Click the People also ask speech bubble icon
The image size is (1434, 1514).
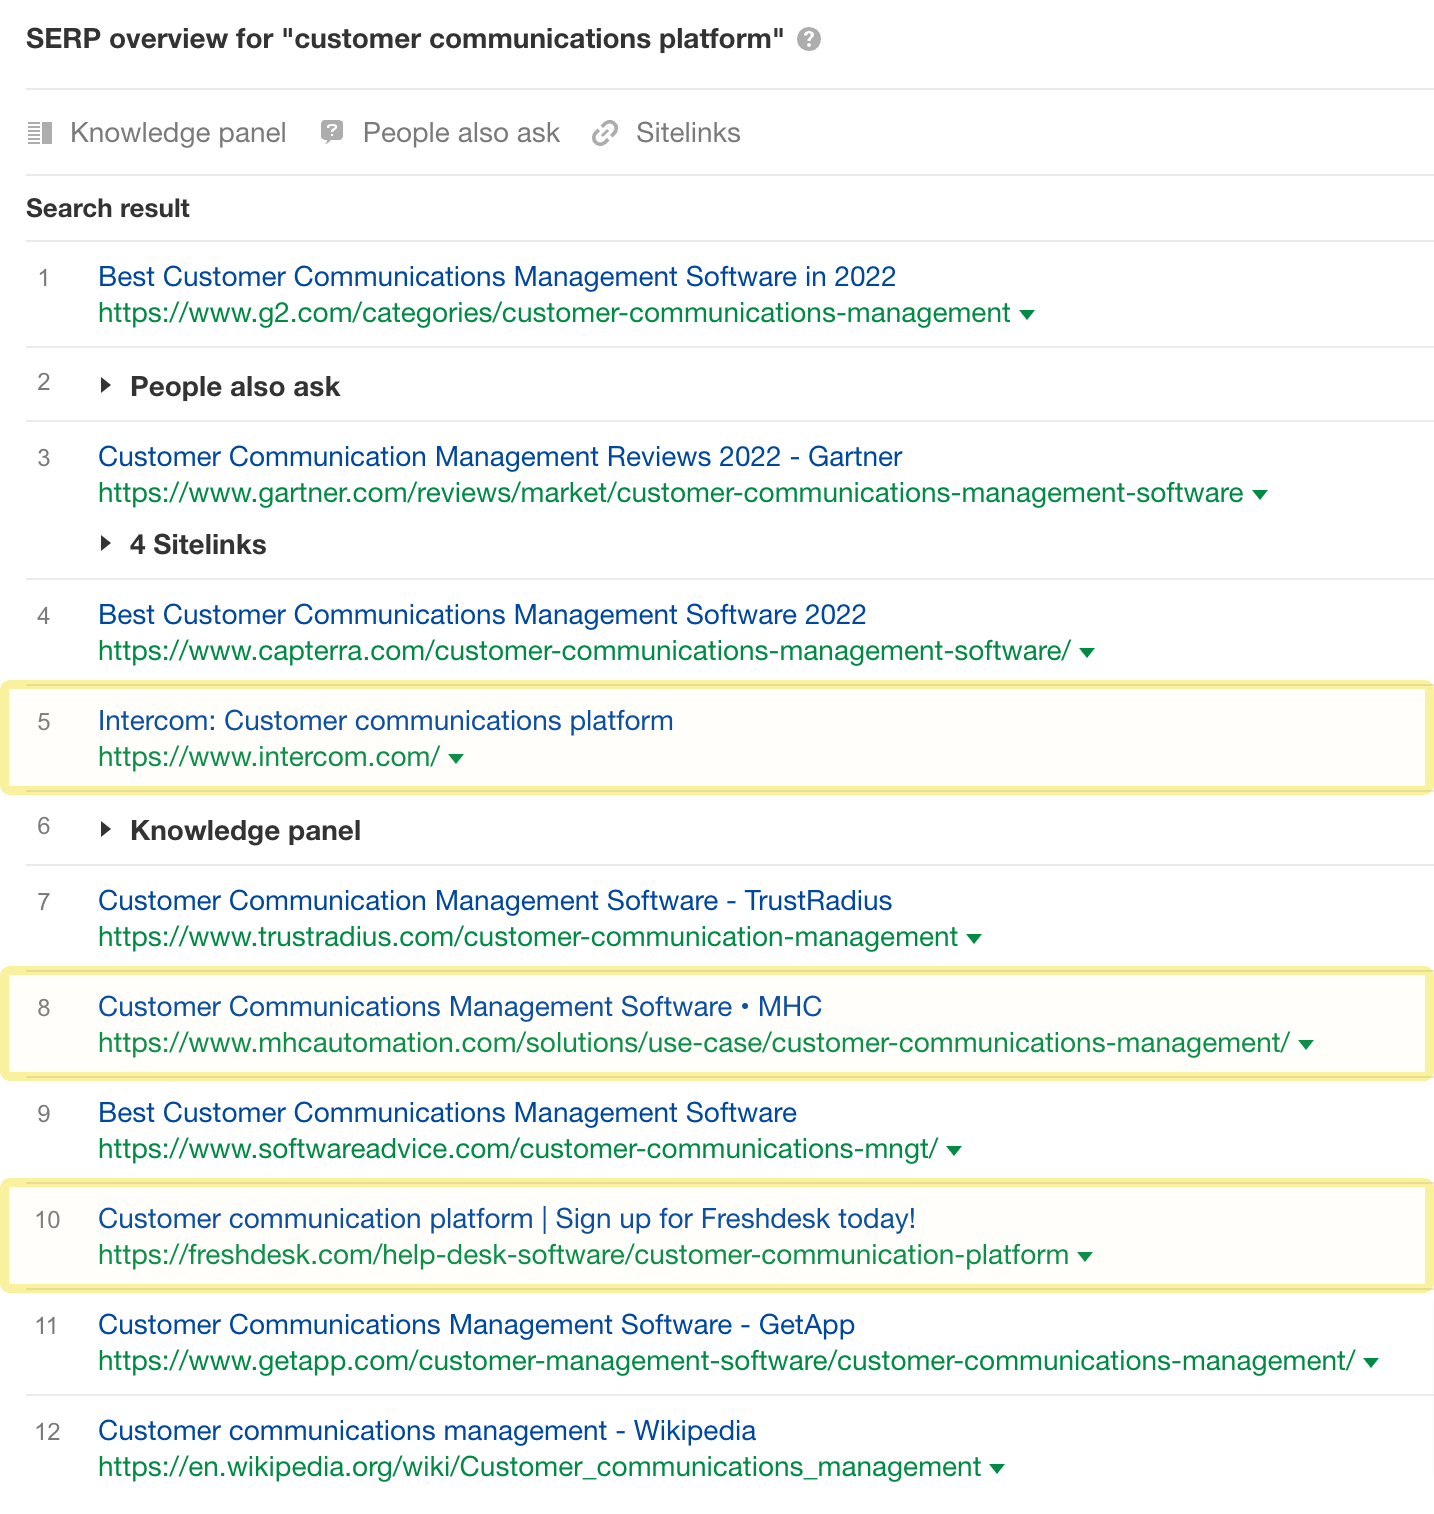coord(330,132)
